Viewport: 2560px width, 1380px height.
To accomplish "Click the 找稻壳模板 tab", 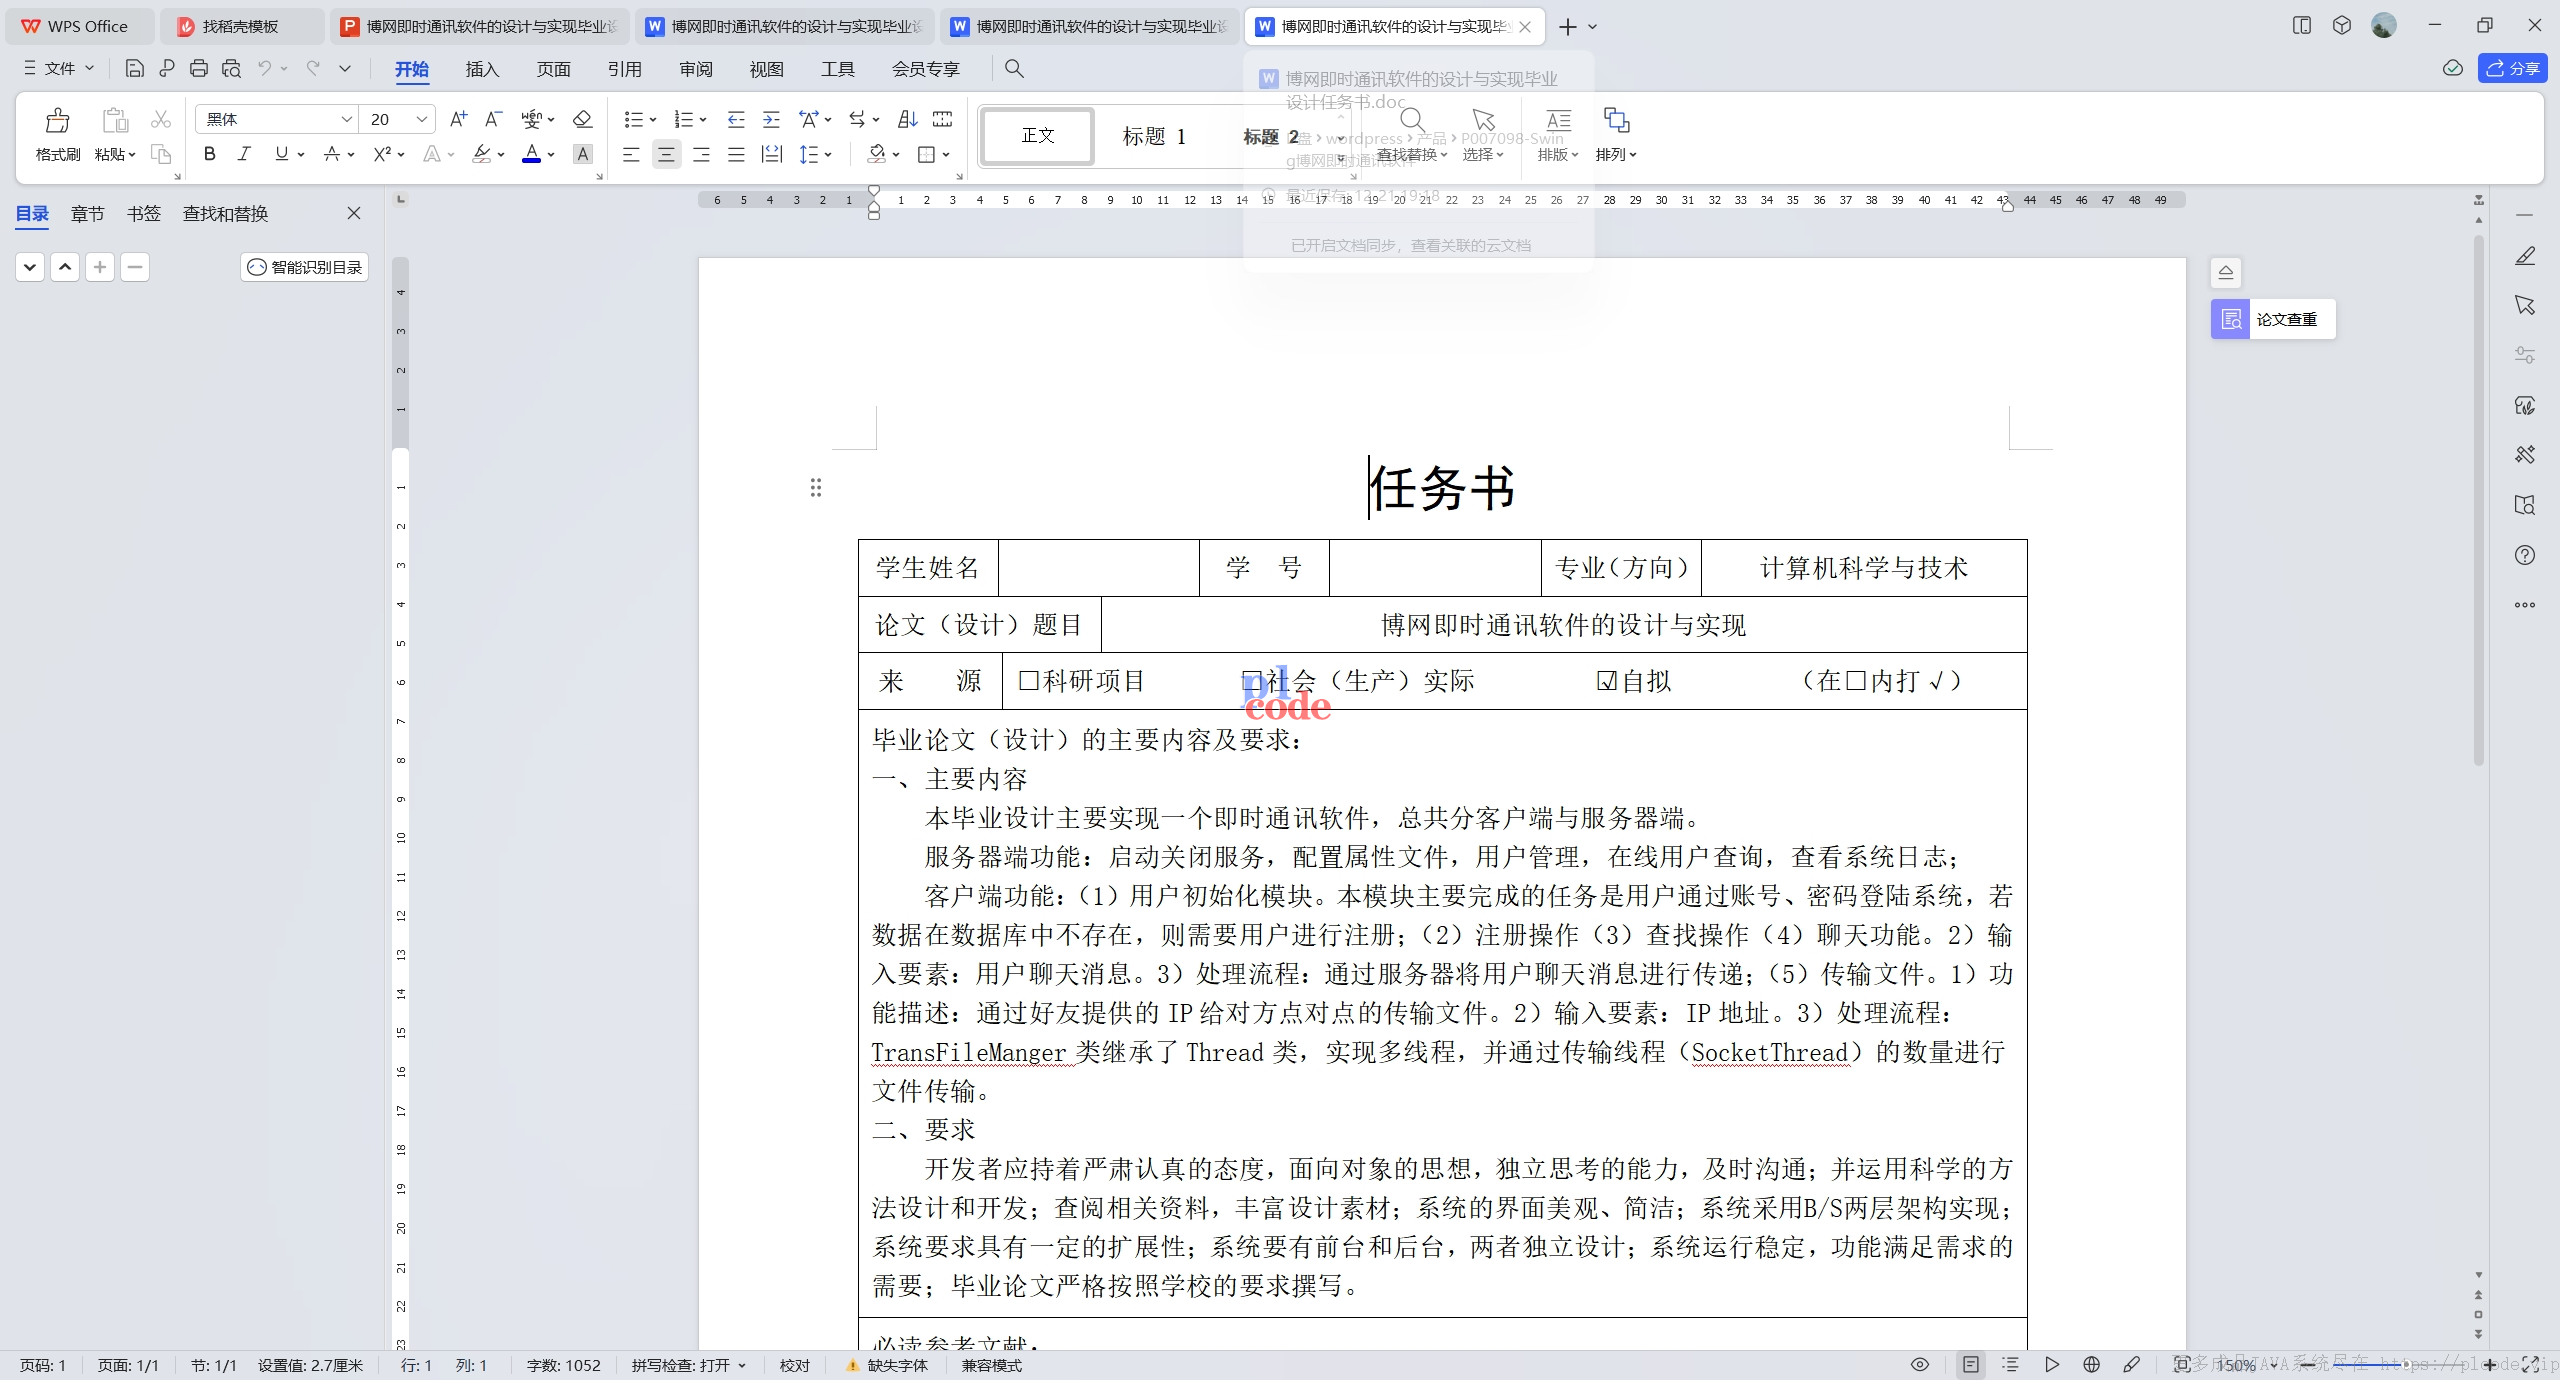I will click(x=241, y=27).
